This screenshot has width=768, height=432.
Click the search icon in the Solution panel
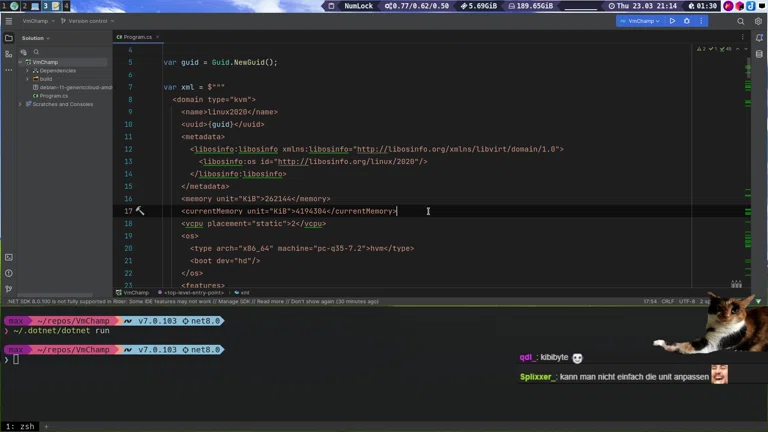tap(36, 52)
